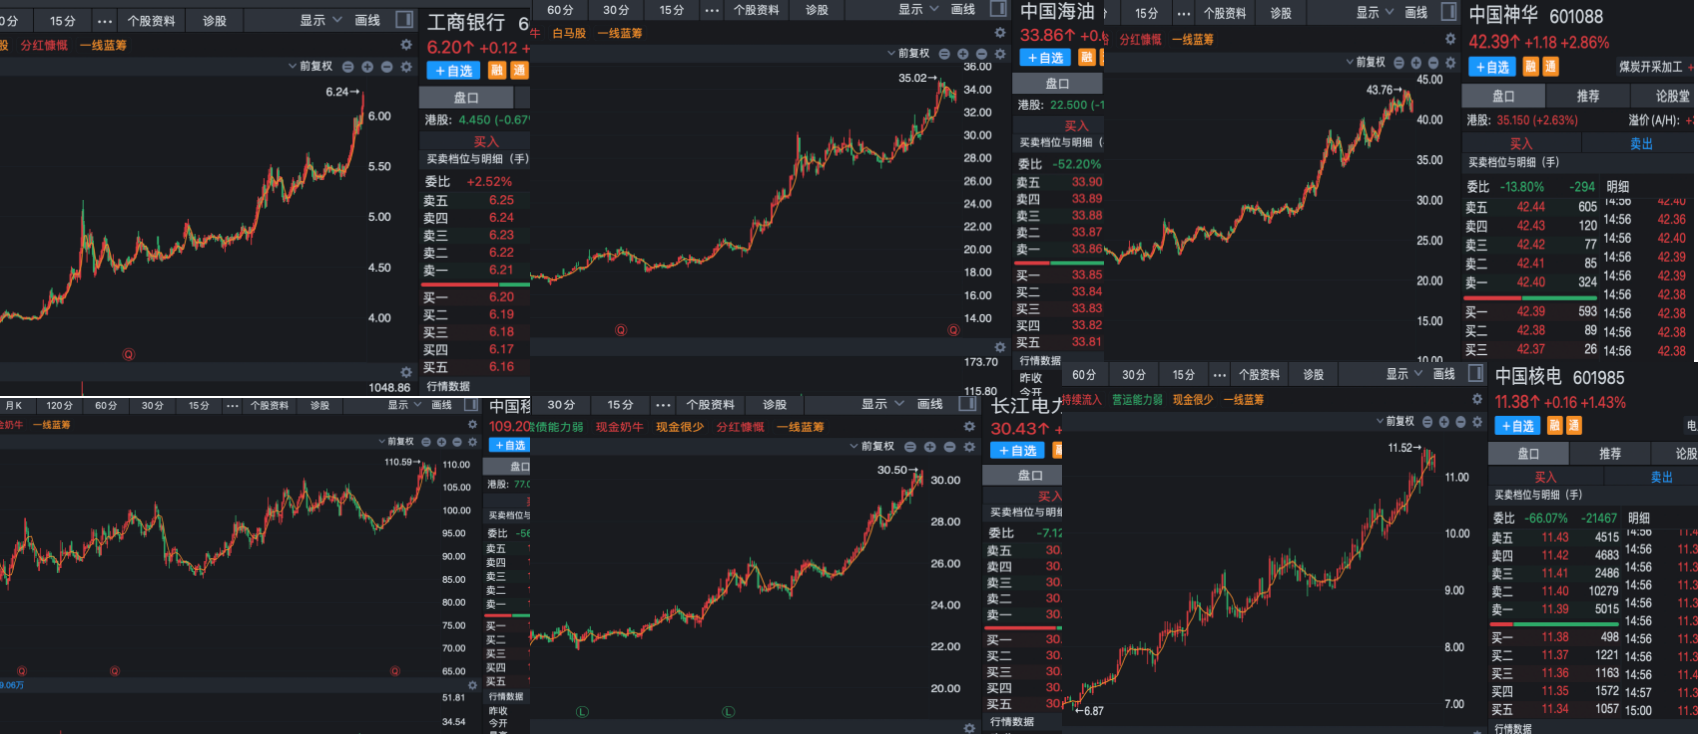
Task: Toggle 画线 drawing mode on 长江电力 chart
Action: click(x=930, y=404)
